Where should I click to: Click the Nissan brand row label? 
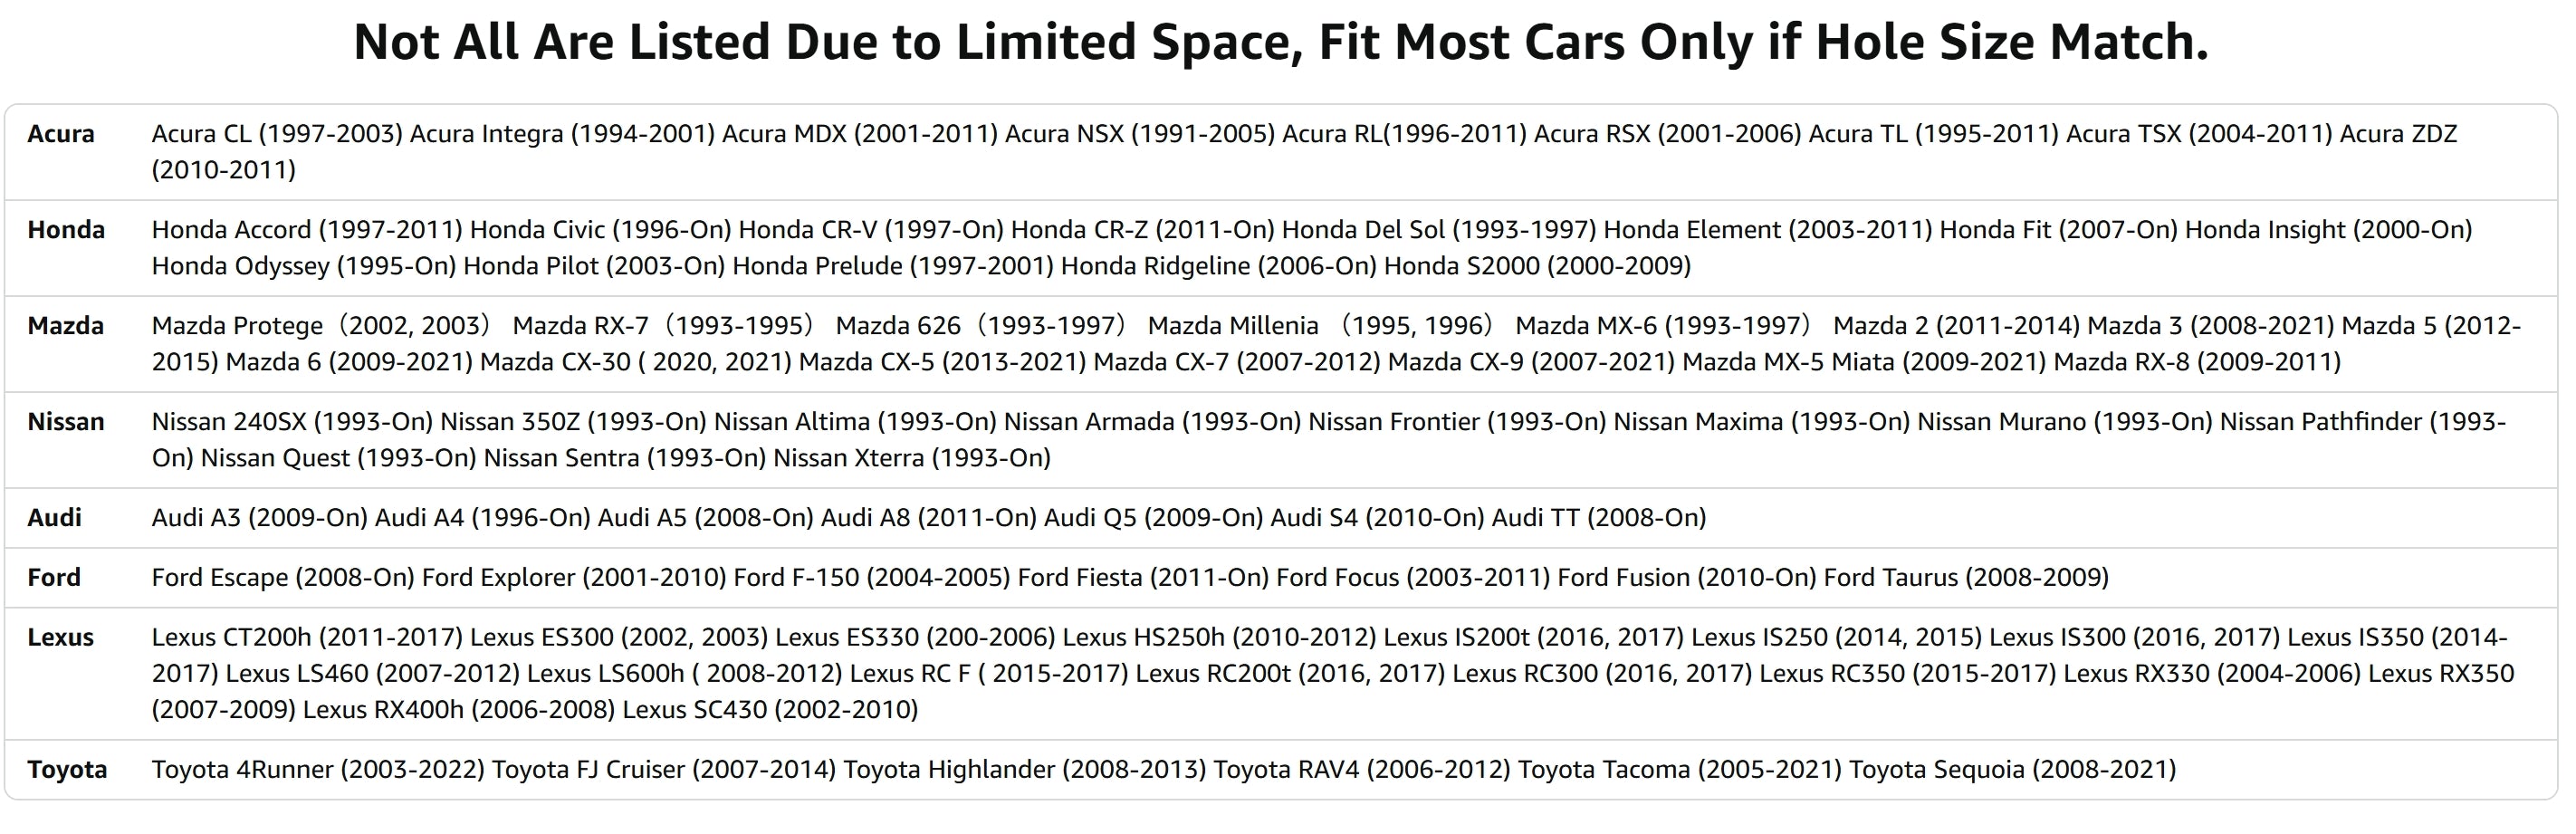pyautogui.click(x=66, y=422)
